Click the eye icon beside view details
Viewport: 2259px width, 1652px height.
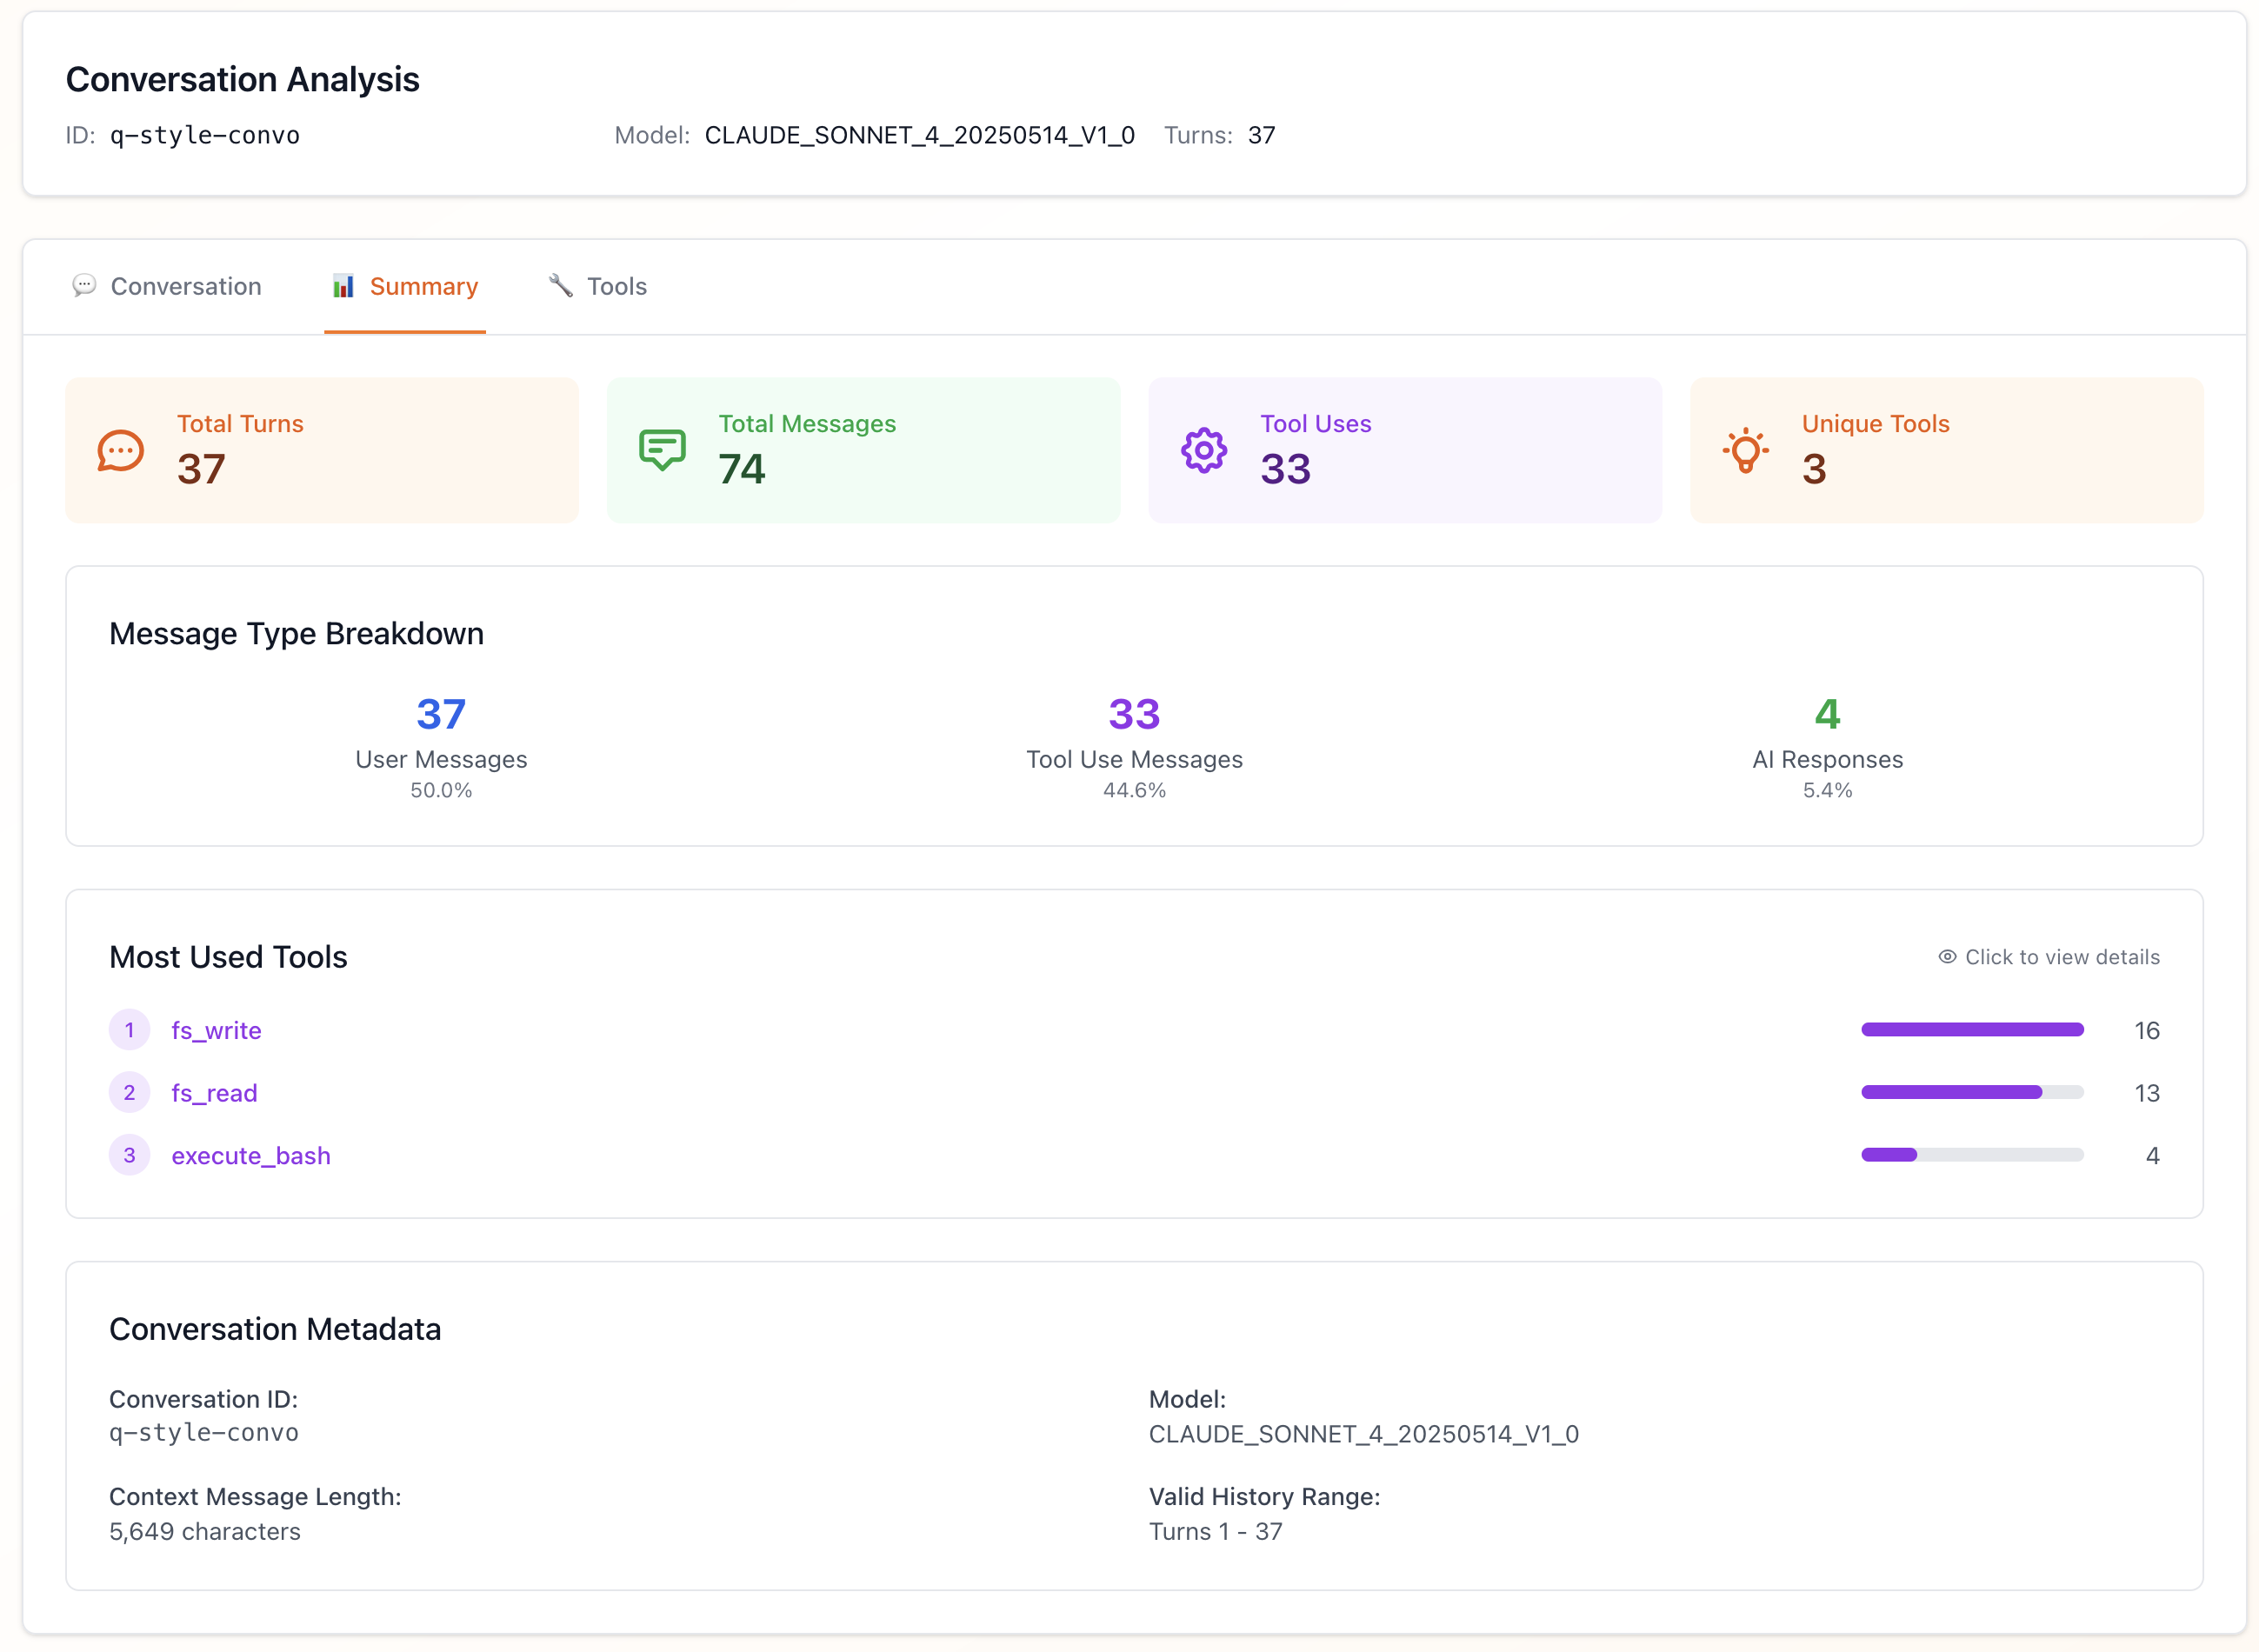[x=1946, y=957]
